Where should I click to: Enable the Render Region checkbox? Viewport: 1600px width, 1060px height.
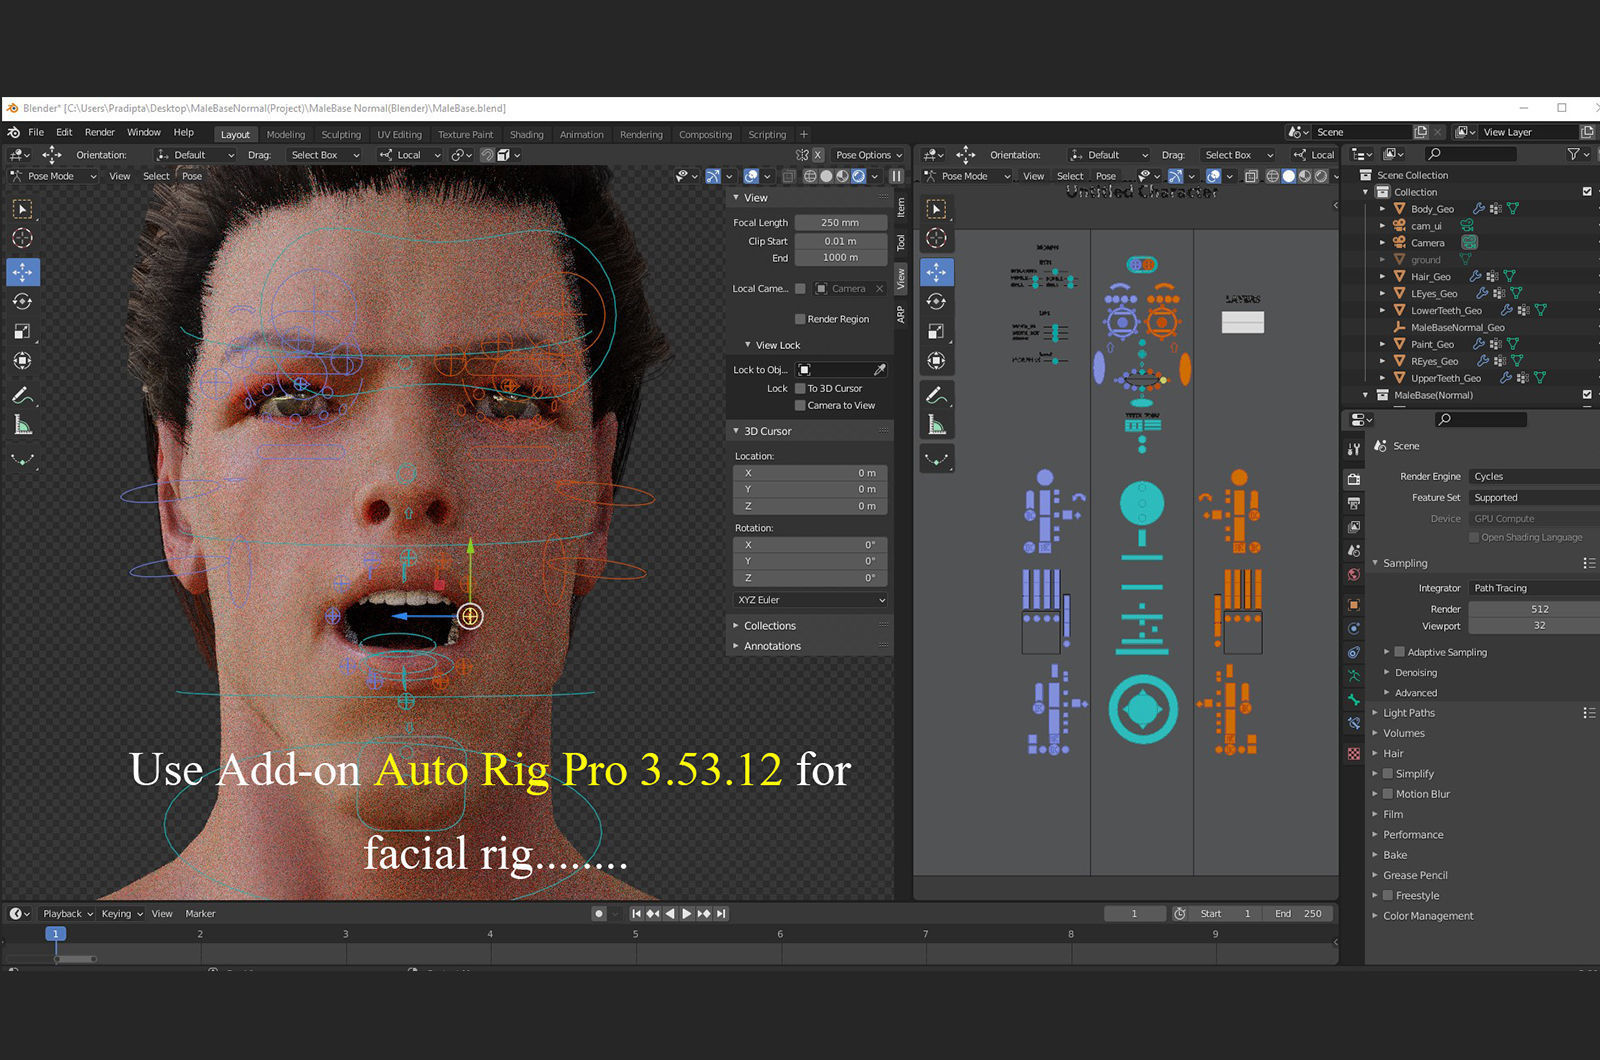pyautogui.click(x=800, y=319)
